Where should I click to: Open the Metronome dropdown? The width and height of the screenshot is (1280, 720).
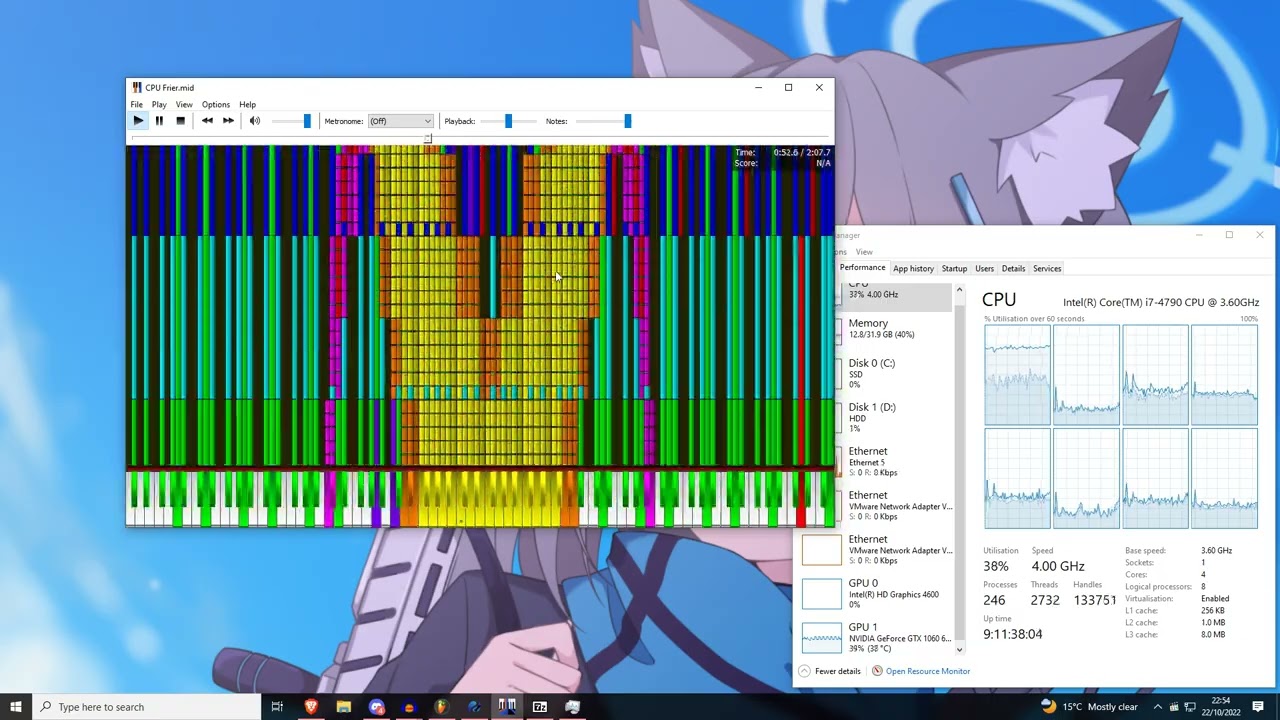click(400, 121)
